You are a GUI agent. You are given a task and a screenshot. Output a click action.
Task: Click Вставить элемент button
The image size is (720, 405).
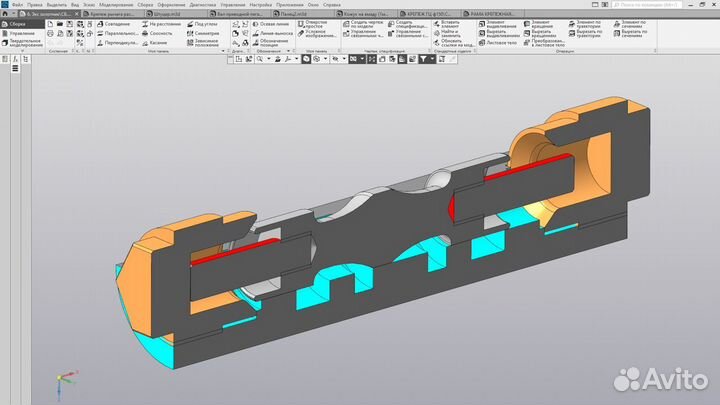coord(452,24)
